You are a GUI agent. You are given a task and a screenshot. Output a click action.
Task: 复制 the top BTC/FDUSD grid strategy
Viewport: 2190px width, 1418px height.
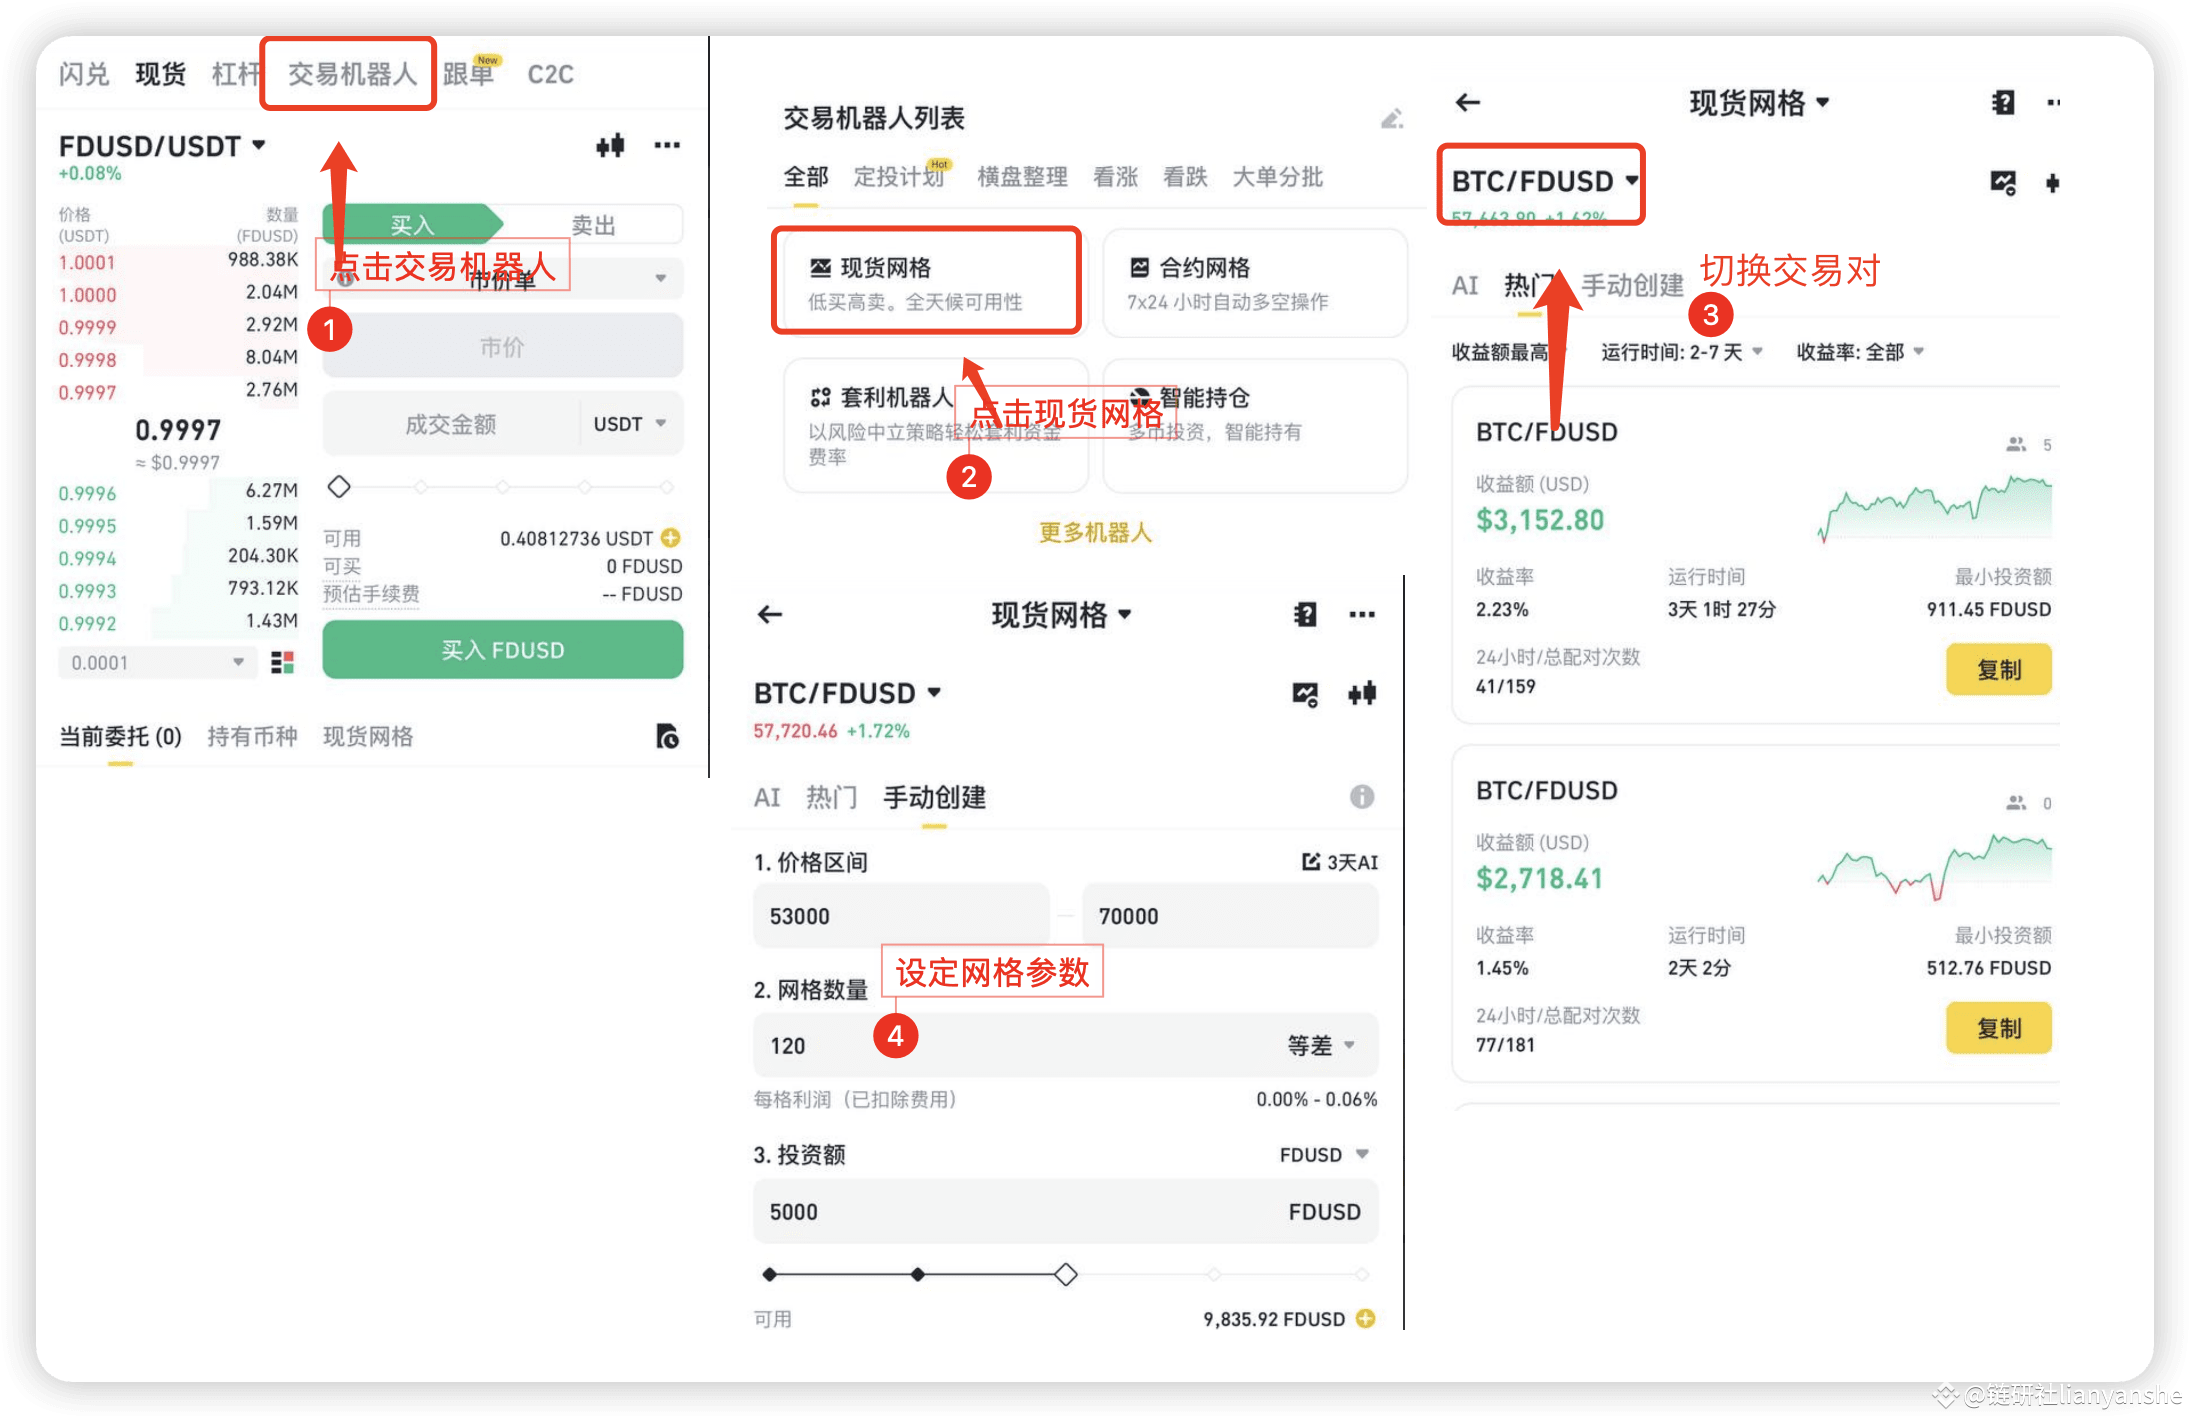coord(1997,669)
